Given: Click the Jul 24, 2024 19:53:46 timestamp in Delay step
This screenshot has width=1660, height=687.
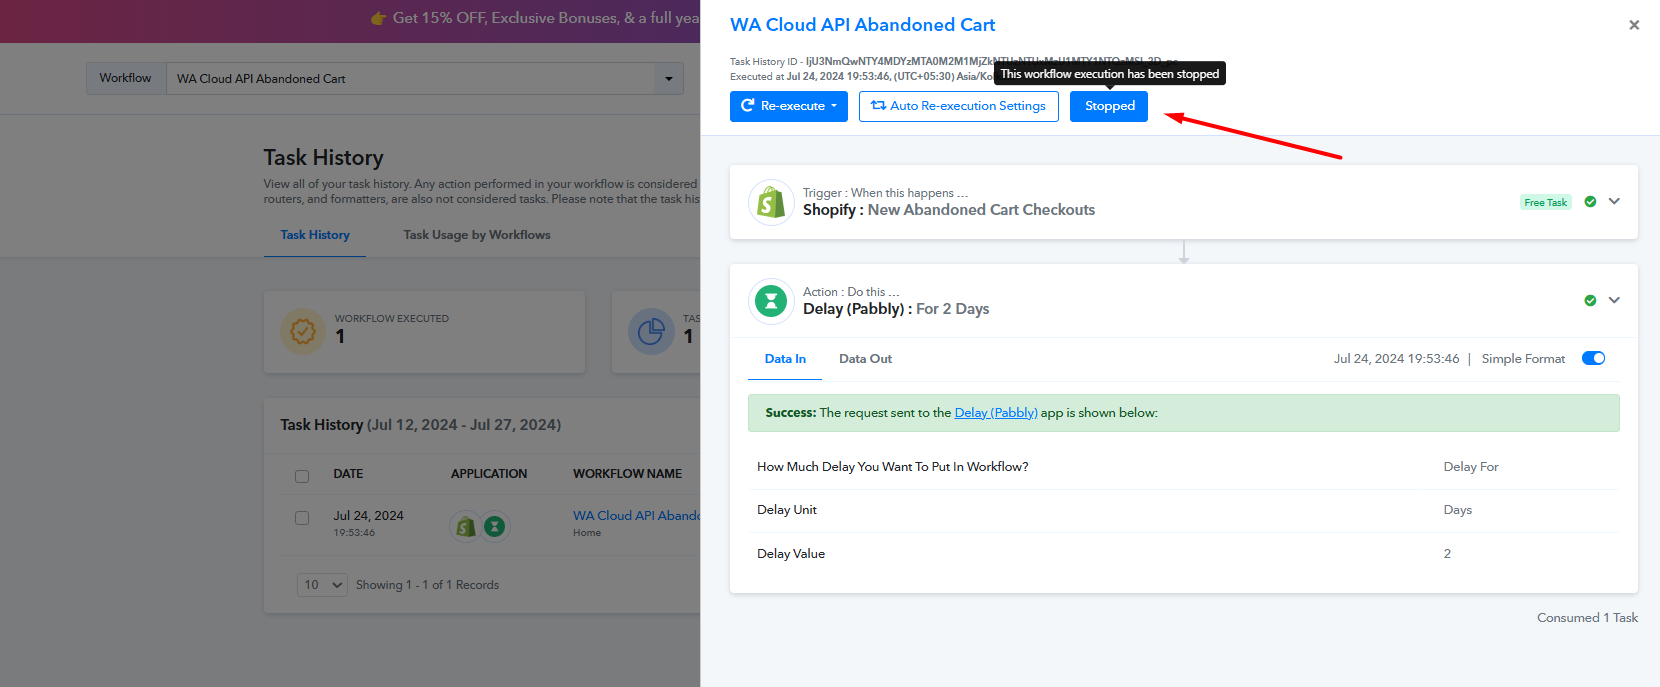Looking at the screenshot, I should (1396, 359).
